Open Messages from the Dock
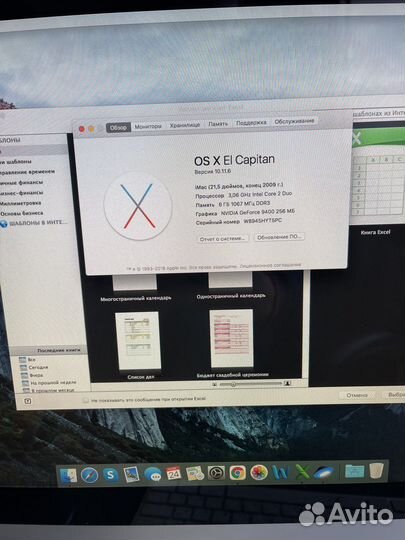Screen dimensions: 405x540 pos(153,474)
